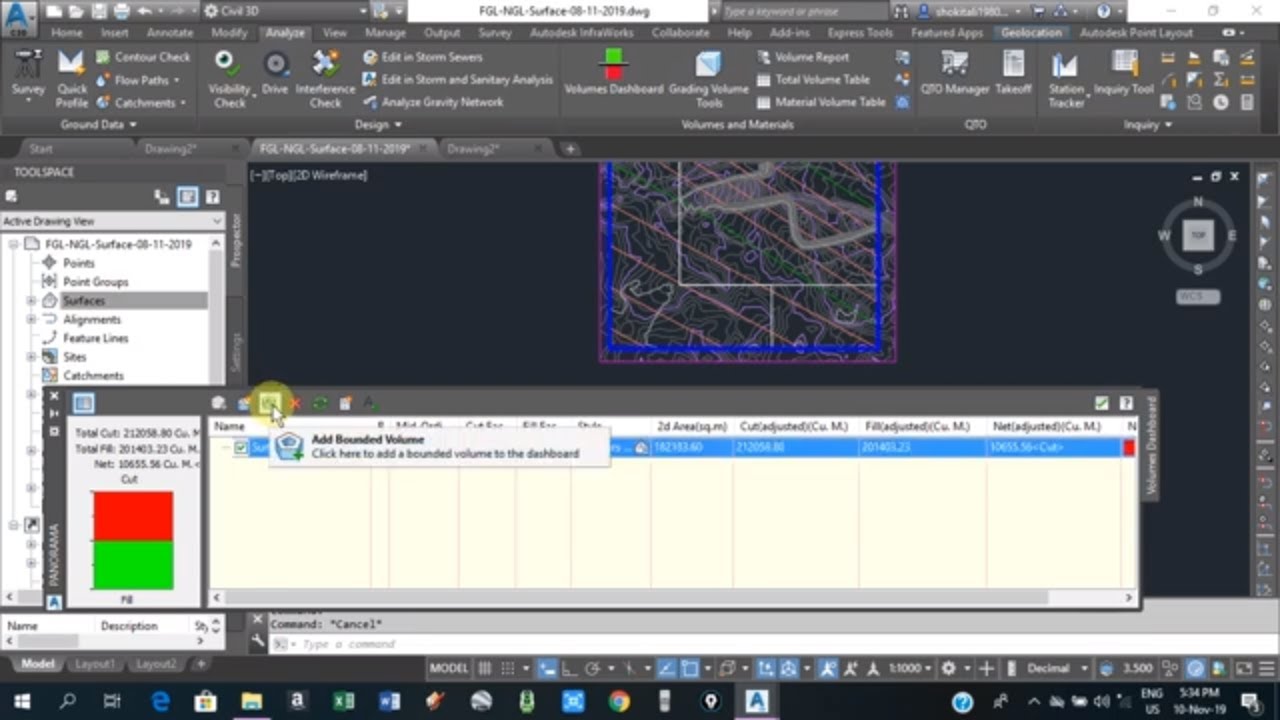Open the Annotate ribbon tab

click(x=170, y=32)
